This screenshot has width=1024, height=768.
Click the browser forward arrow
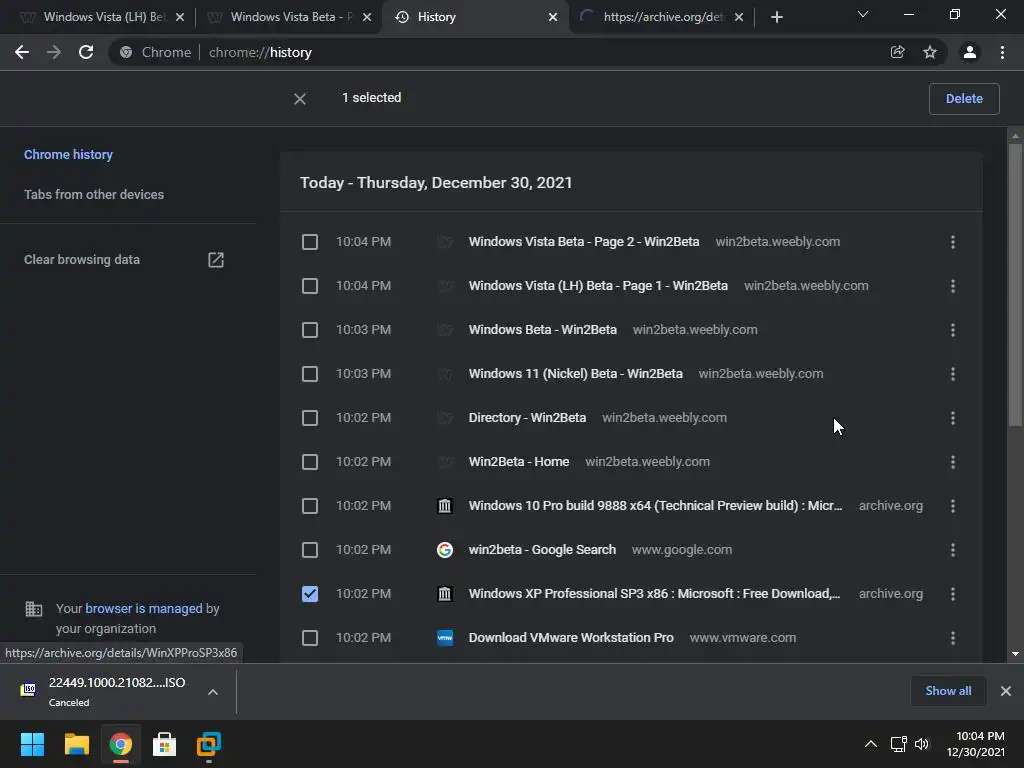pos(54,52)
